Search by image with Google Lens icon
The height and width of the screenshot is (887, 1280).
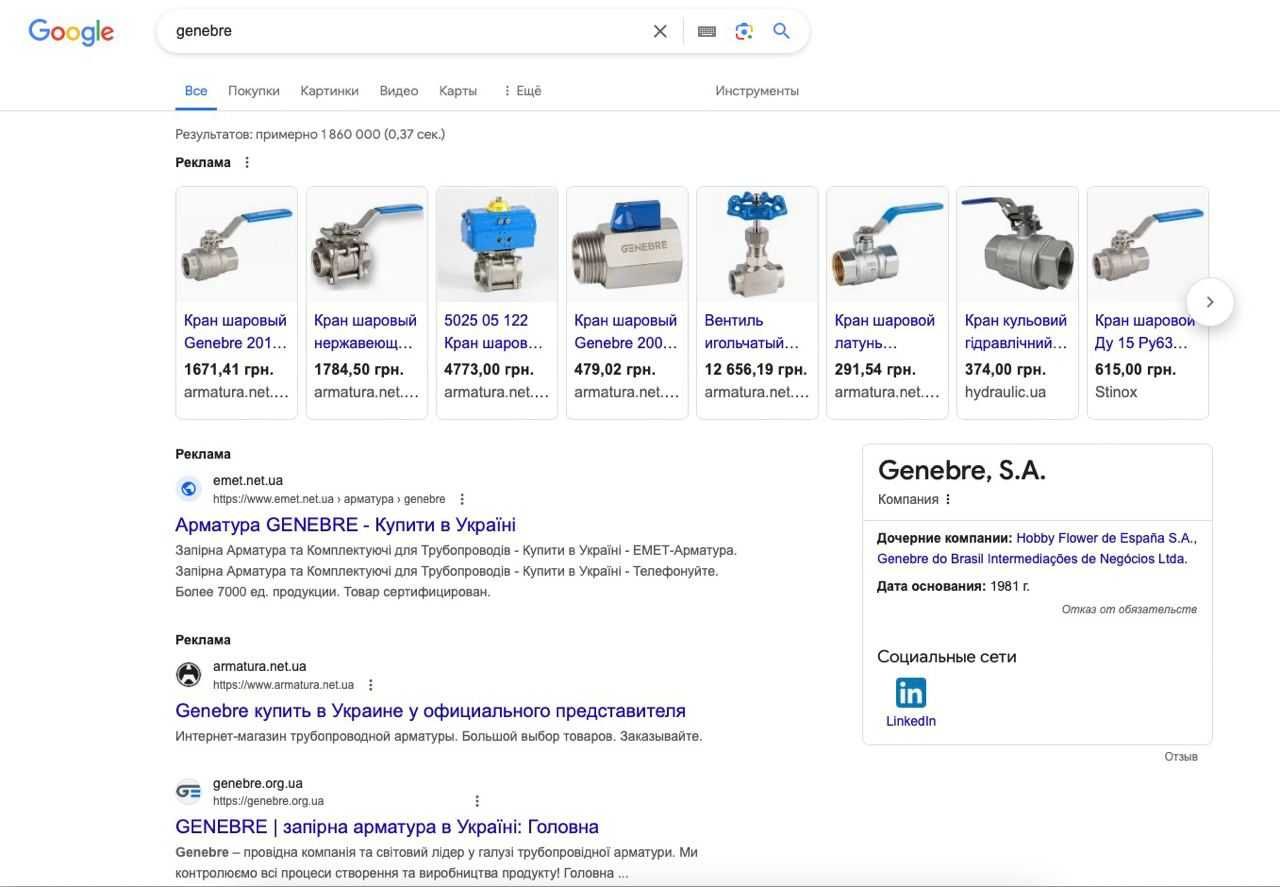click(744, 31)
